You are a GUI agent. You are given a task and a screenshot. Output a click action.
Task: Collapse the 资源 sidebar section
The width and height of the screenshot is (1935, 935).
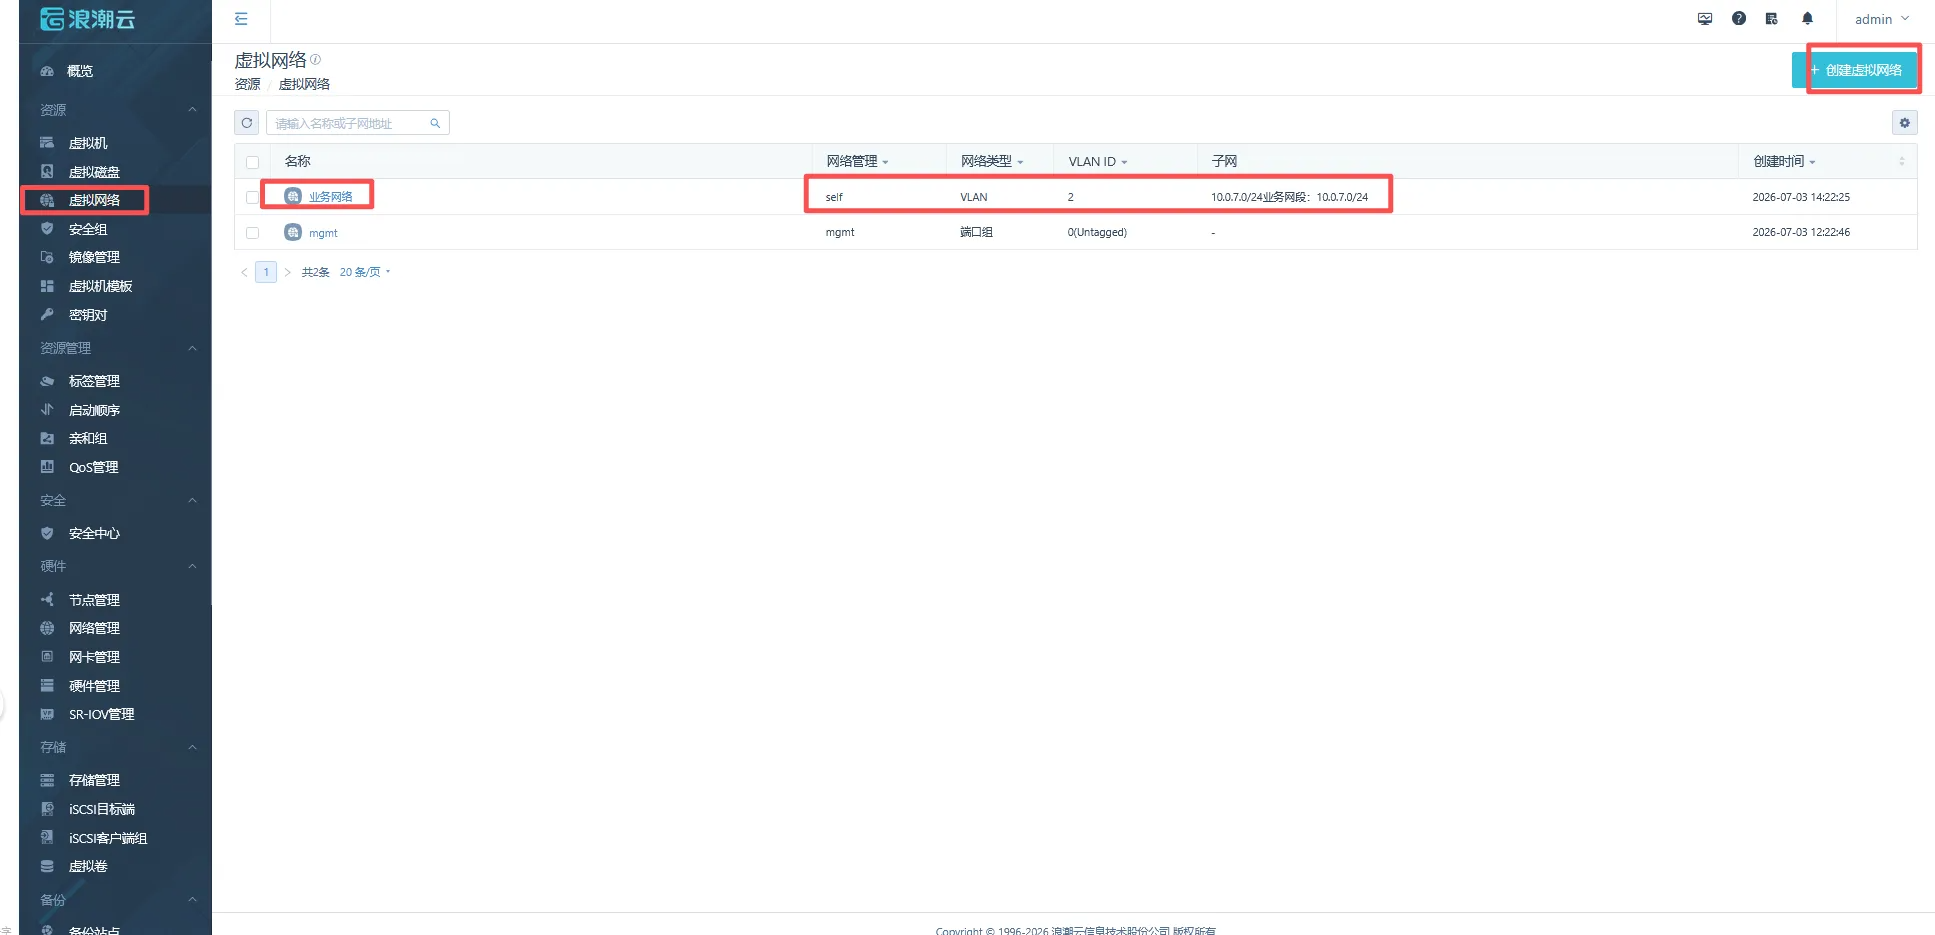(x=192, y=109)
